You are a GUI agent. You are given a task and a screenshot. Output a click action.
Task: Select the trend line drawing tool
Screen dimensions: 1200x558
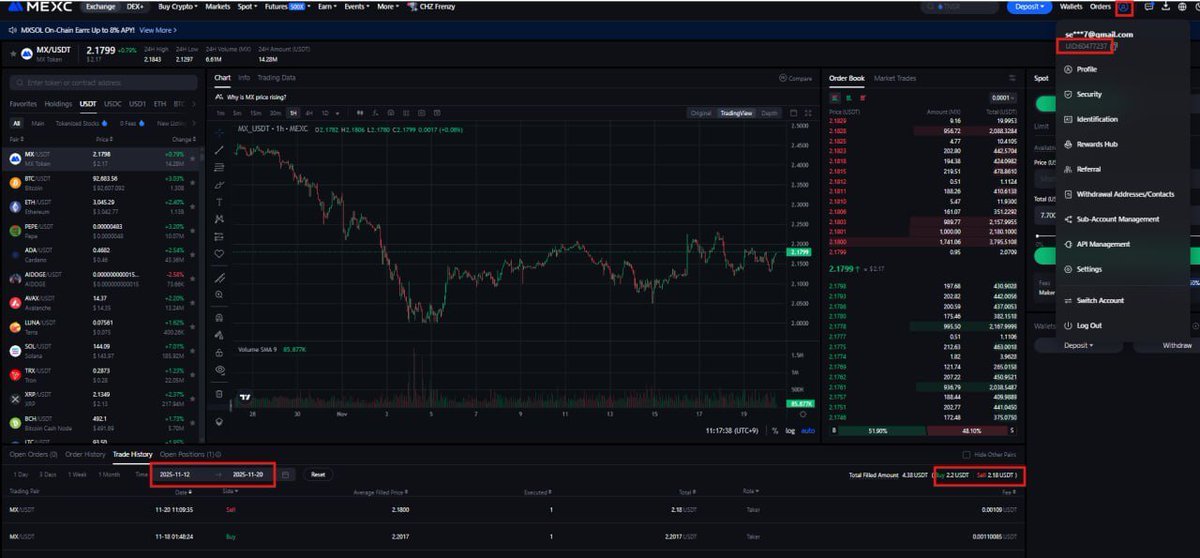(x=219, y=149)
